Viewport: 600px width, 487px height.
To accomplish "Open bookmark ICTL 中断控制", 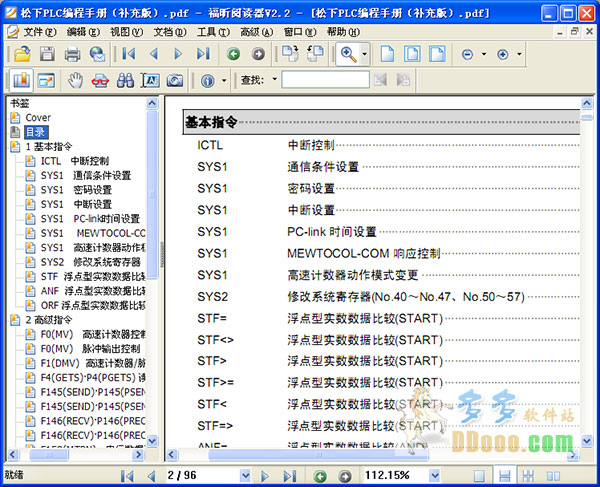I will 75,161.
